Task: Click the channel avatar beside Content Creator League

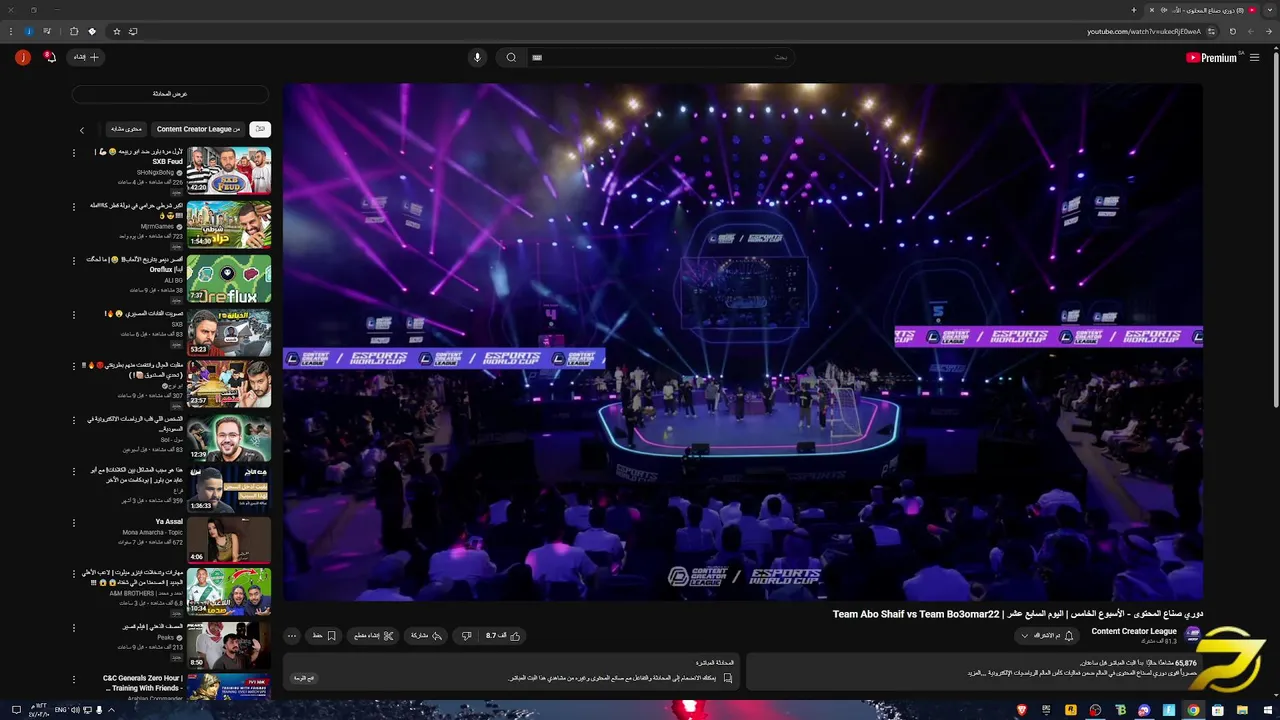Action: click(1192, 635)
